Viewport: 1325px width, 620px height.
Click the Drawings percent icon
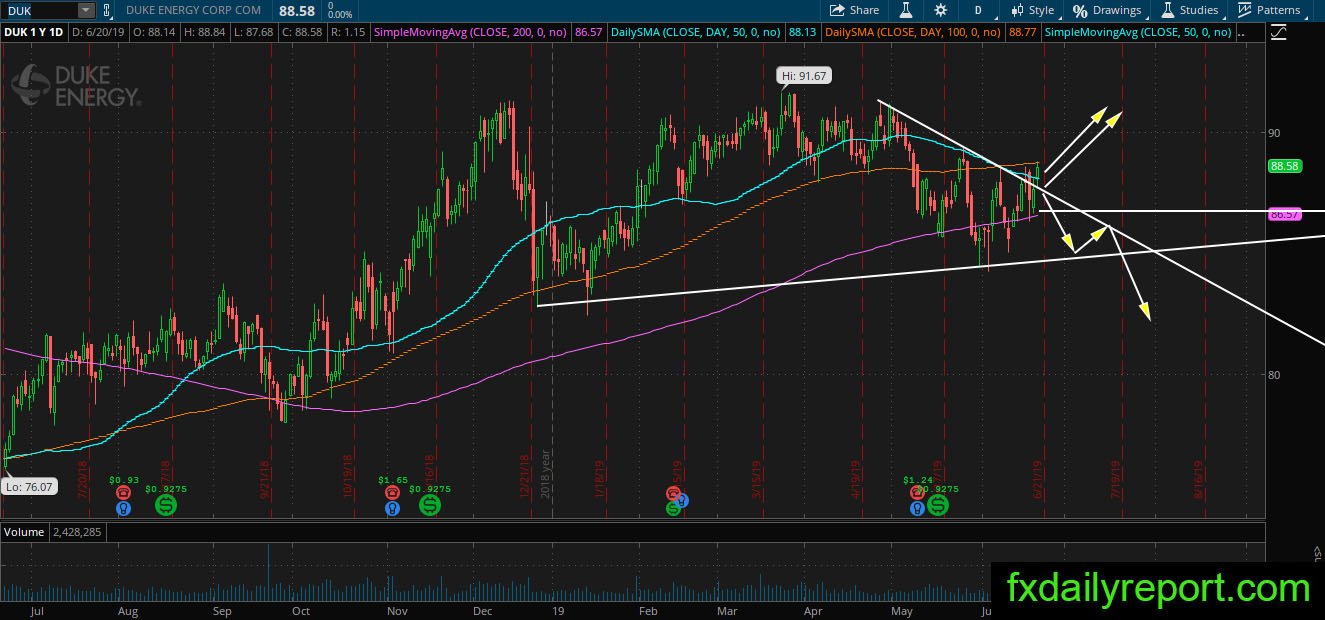(1080, 10)
